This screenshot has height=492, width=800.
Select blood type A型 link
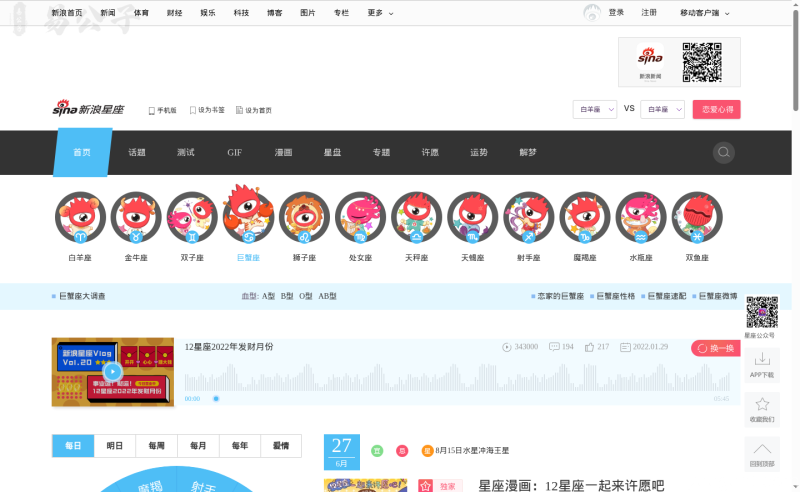(x=268, y=296)
